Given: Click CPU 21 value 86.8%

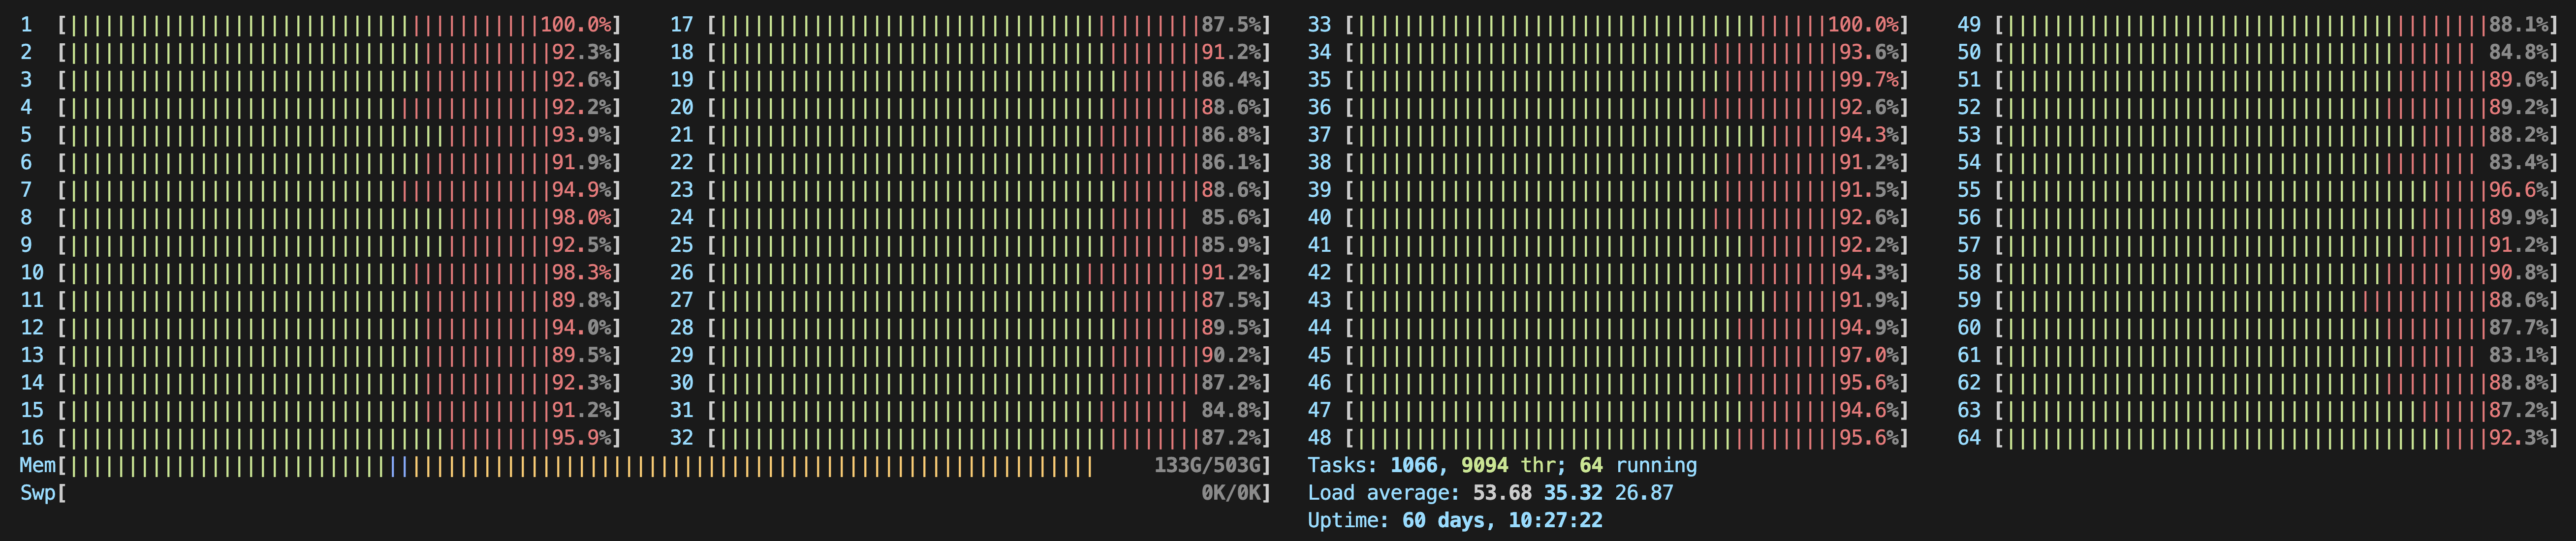Looking at the screenshot, I should tap(1231, 134).
